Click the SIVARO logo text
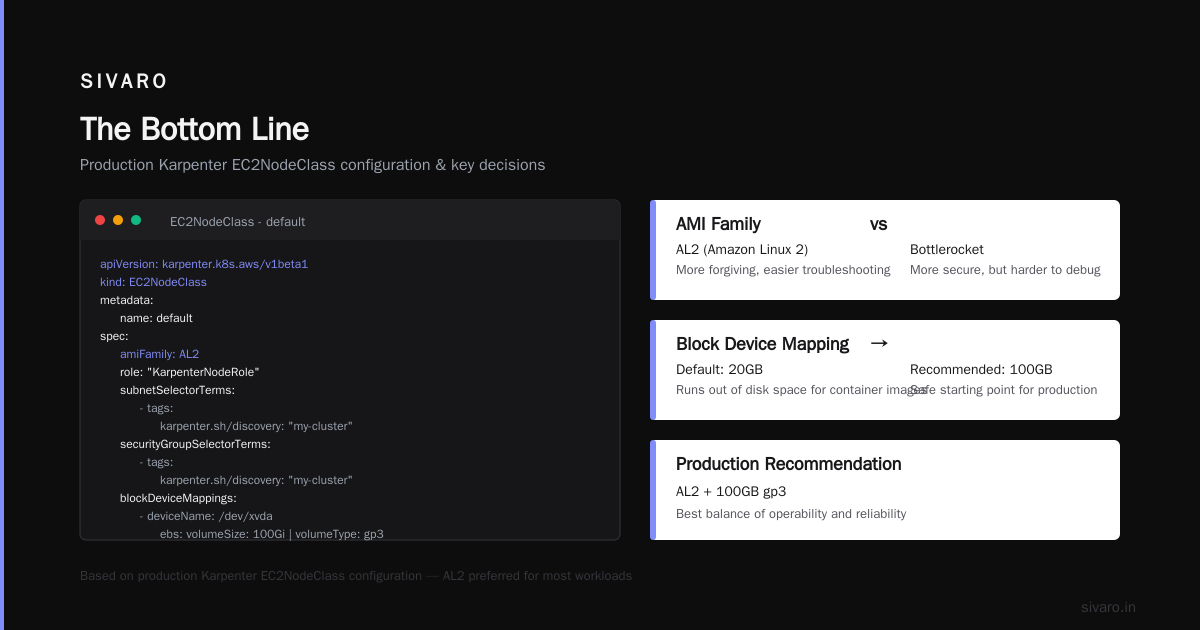 coord(124,82)
